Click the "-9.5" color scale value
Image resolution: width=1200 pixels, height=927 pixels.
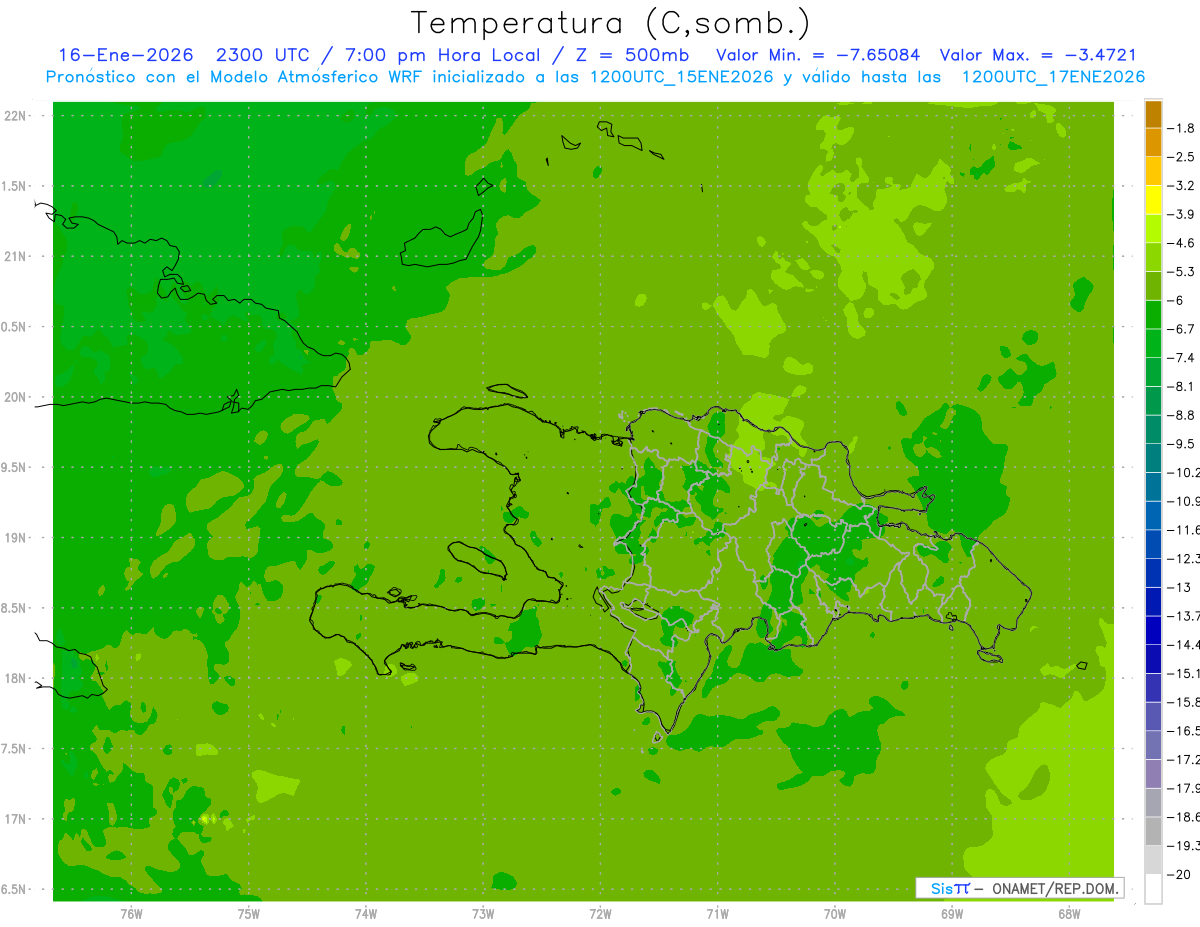tap(1182, 444)
